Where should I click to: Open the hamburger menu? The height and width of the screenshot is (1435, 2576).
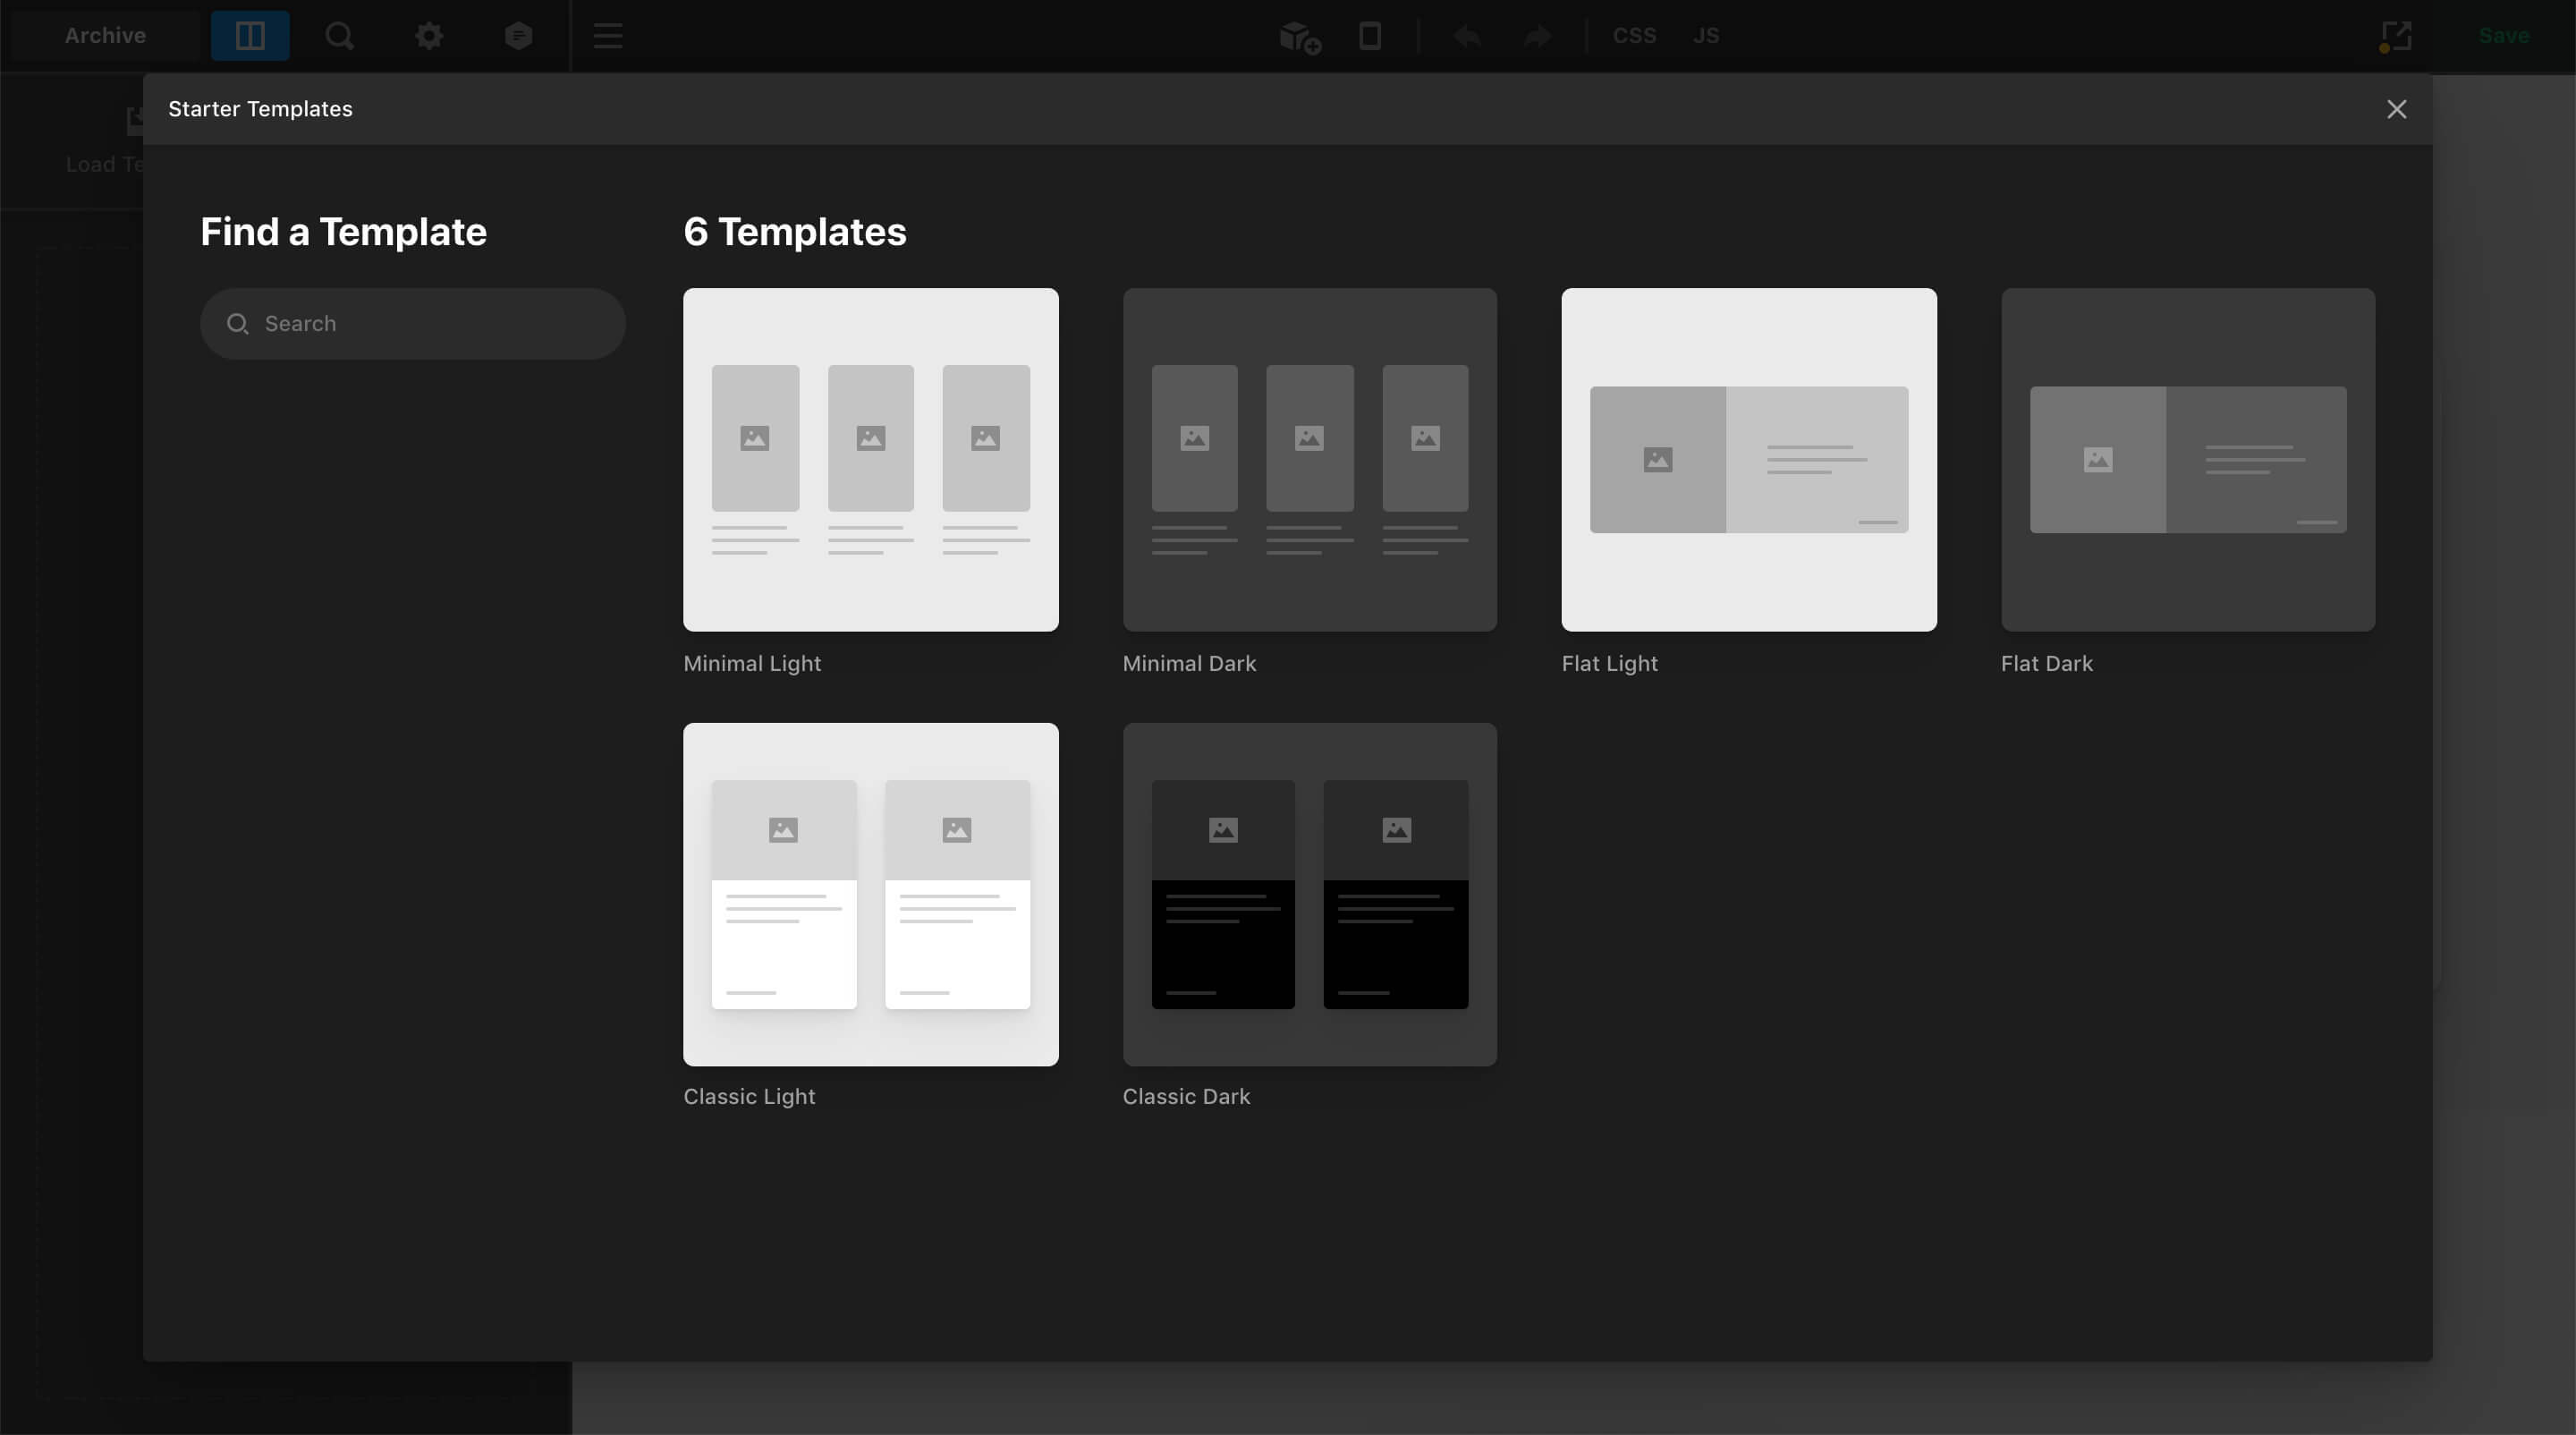[x=607, y=36]
